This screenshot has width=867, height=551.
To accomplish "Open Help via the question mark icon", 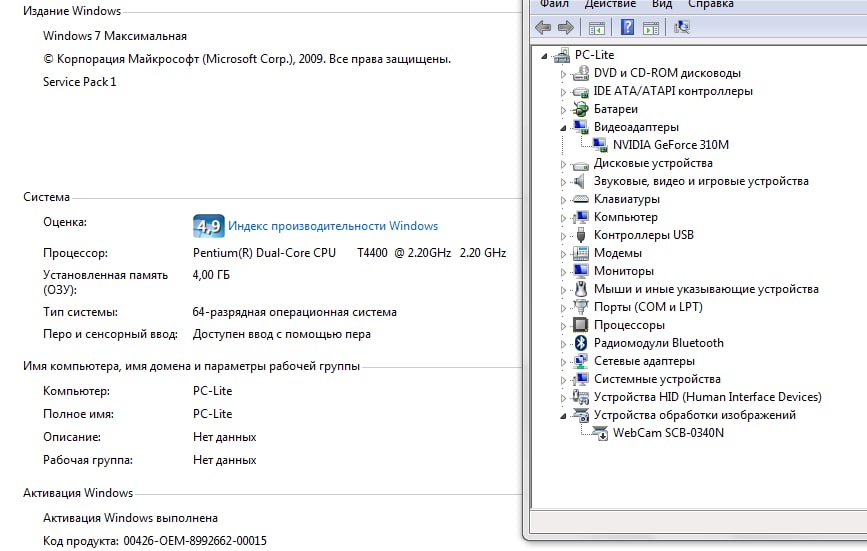I will click(x=627, y=27).
